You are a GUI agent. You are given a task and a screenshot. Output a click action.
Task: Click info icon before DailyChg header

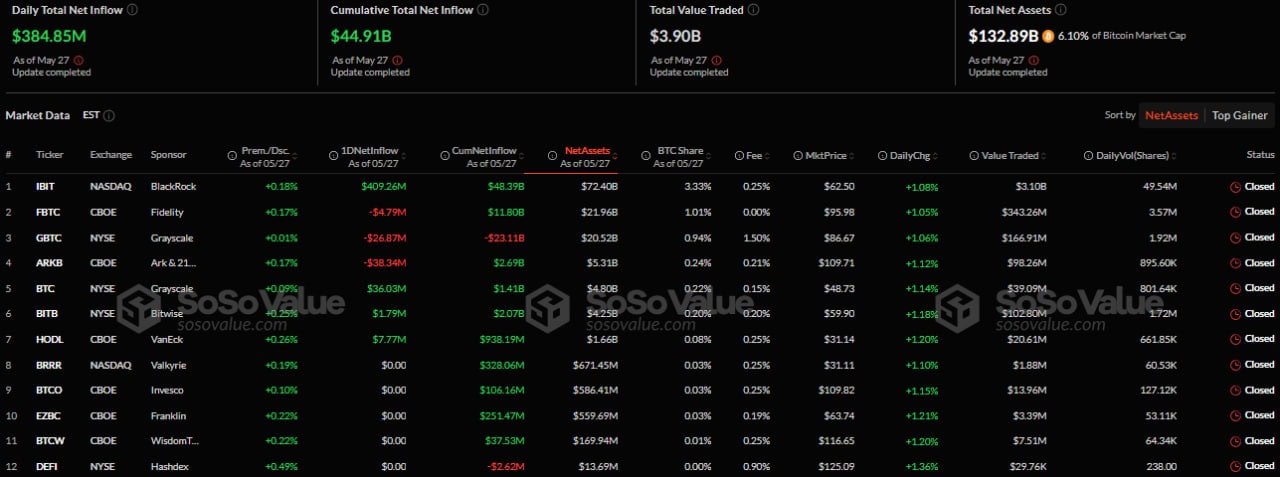coord(882,156)
